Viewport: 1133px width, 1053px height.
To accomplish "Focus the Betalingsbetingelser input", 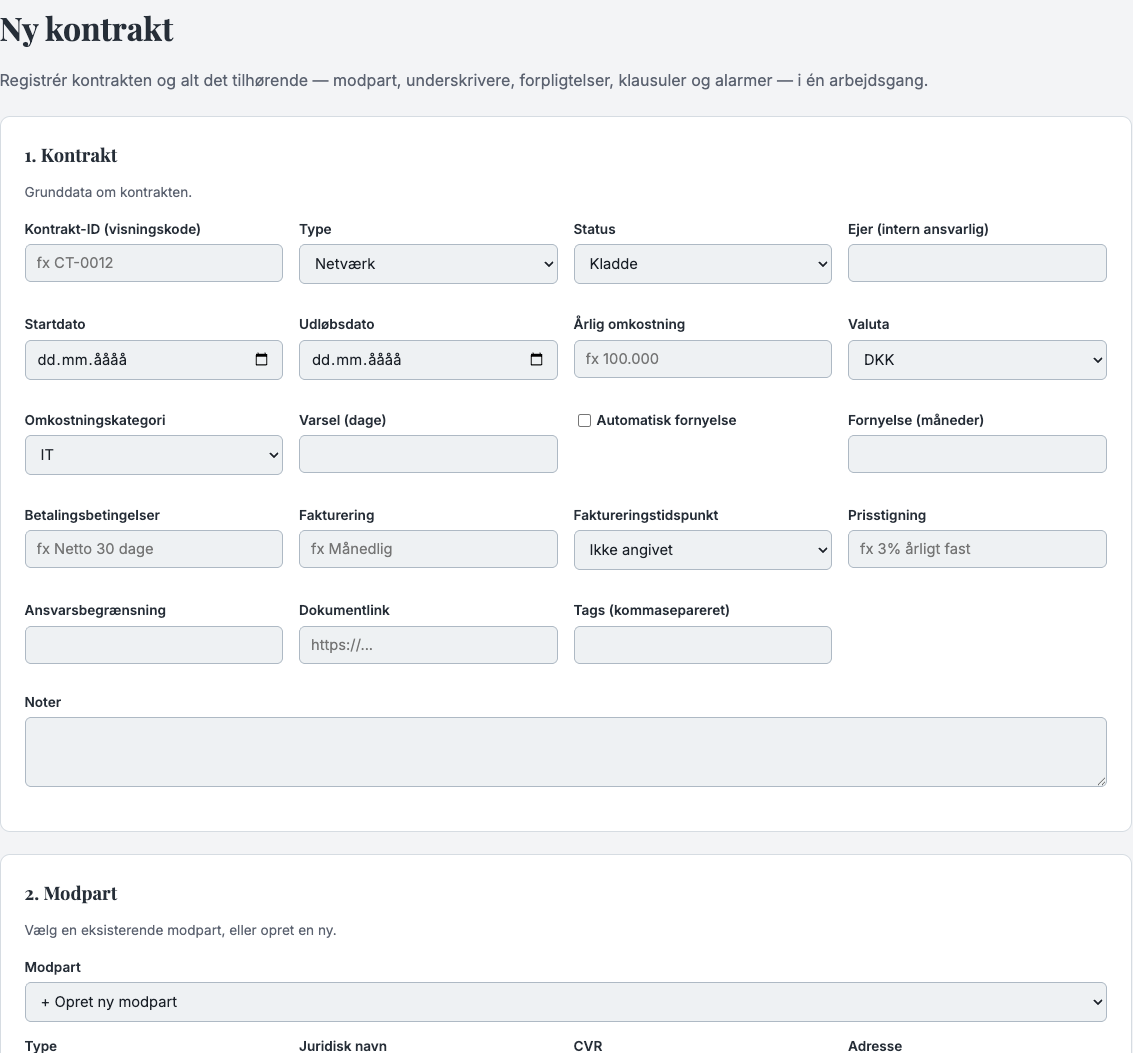I will point(153,549).
